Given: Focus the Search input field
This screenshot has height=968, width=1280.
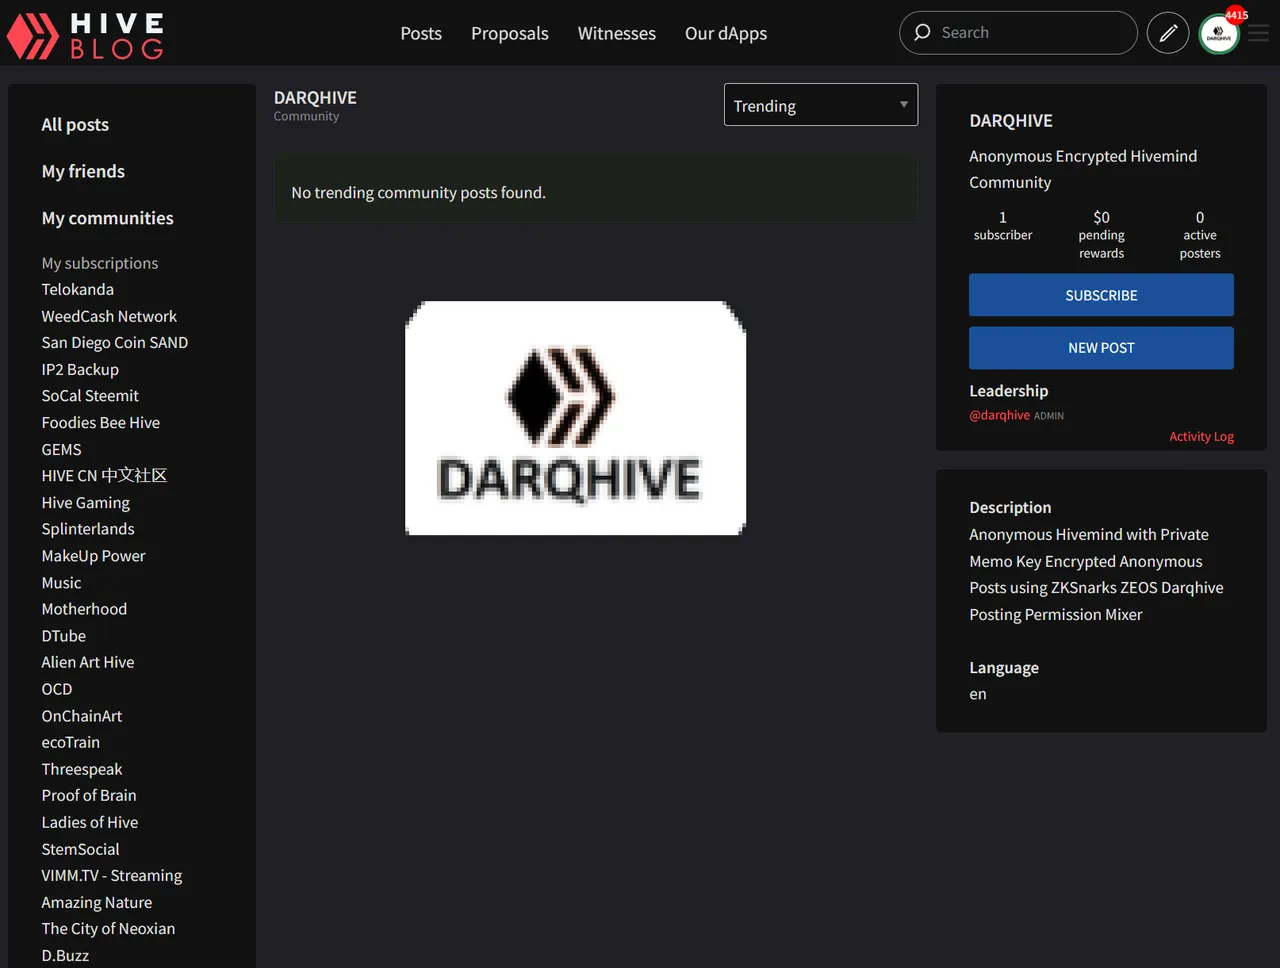Looking at the screenshot, I should [x=1018, y=33].
